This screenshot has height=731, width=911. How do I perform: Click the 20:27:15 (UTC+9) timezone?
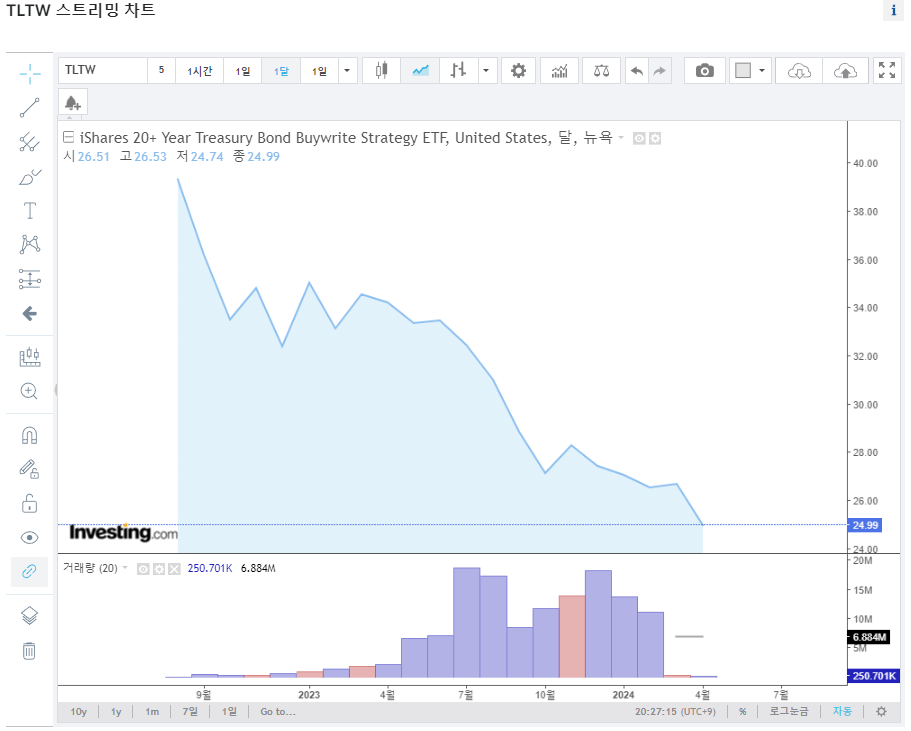click(x=675, y=712)
